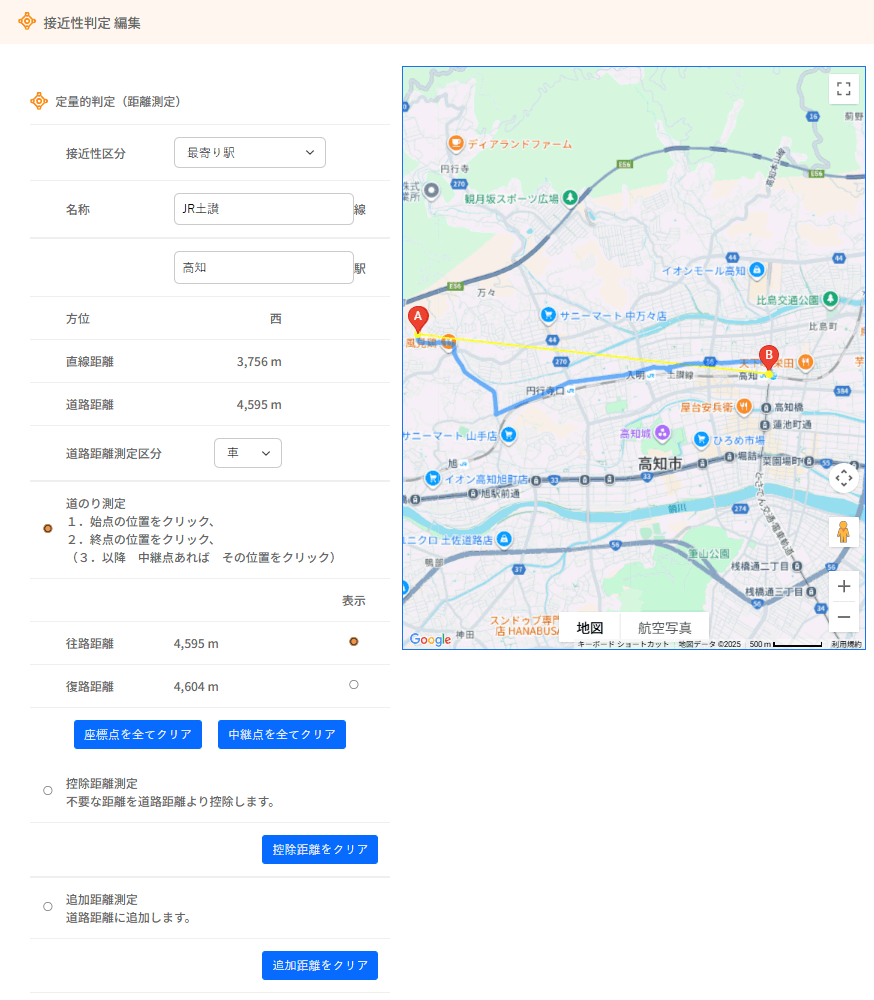Select the Street View pegman icon
Image resolution: width=874 pixels, height=1000 pixels.
point(843,532)
